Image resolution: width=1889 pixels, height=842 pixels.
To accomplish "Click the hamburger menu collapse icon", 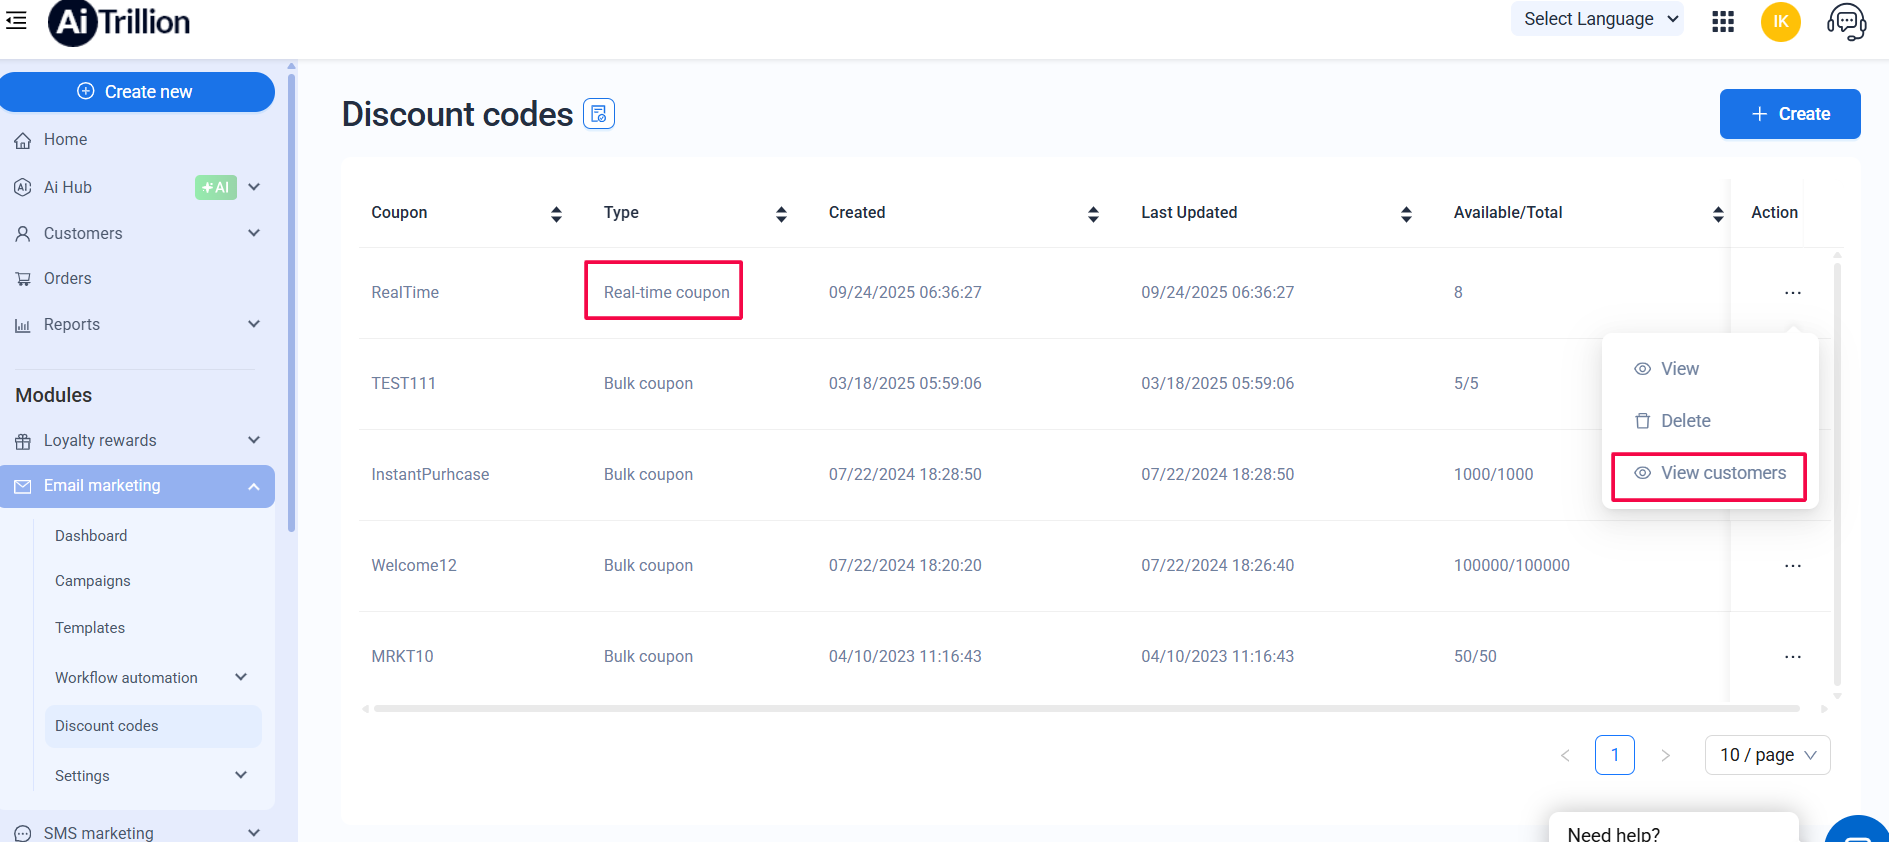I will click(16, 20).
